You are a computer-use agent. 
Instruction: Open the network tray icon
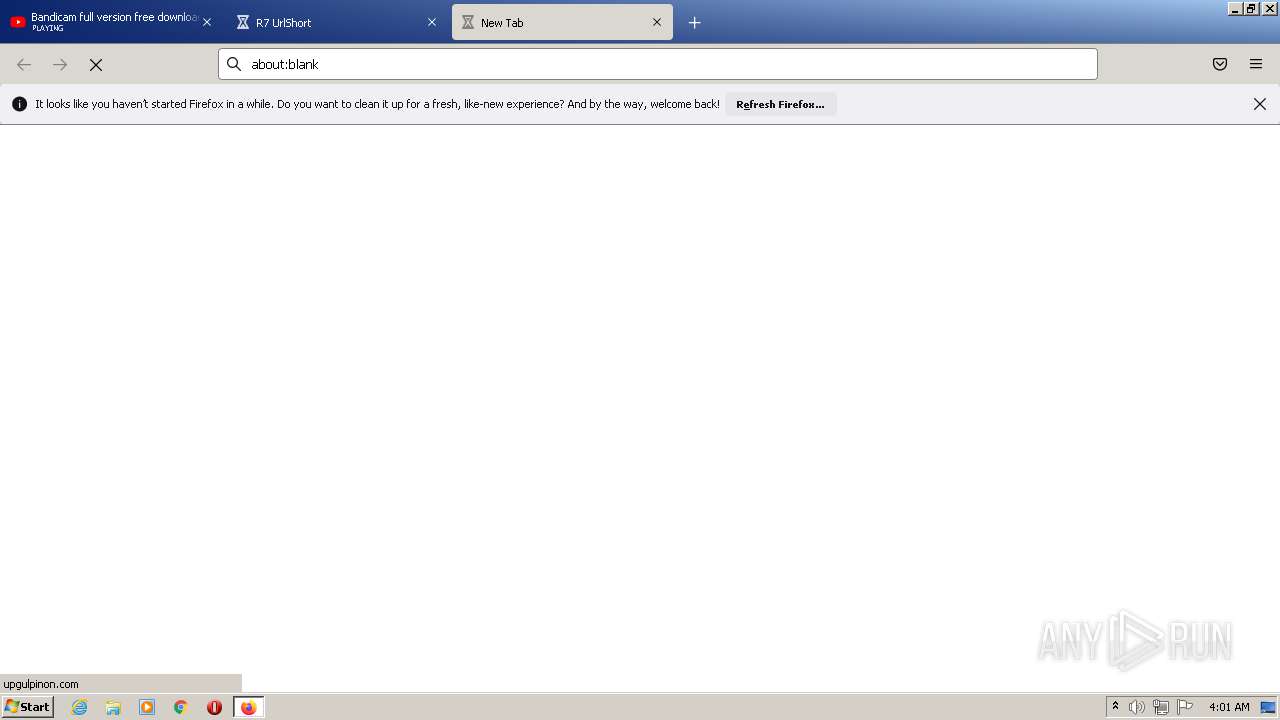point(1160,707)
